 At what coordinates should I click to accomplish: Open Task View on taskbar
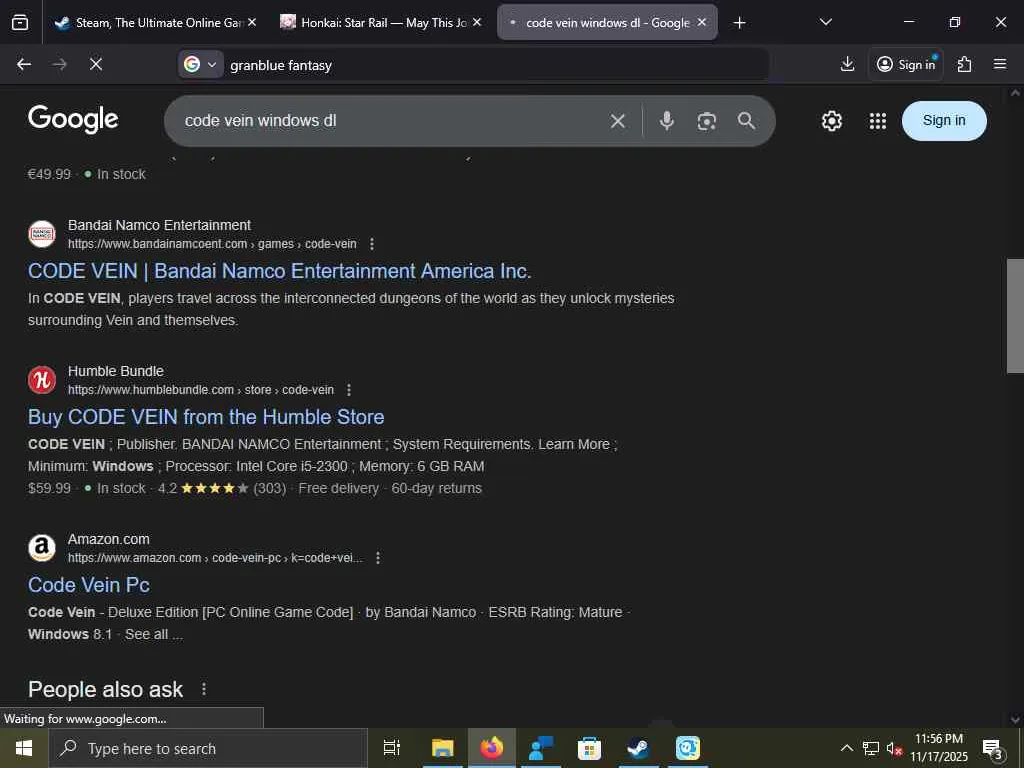[x=392, y=748]
